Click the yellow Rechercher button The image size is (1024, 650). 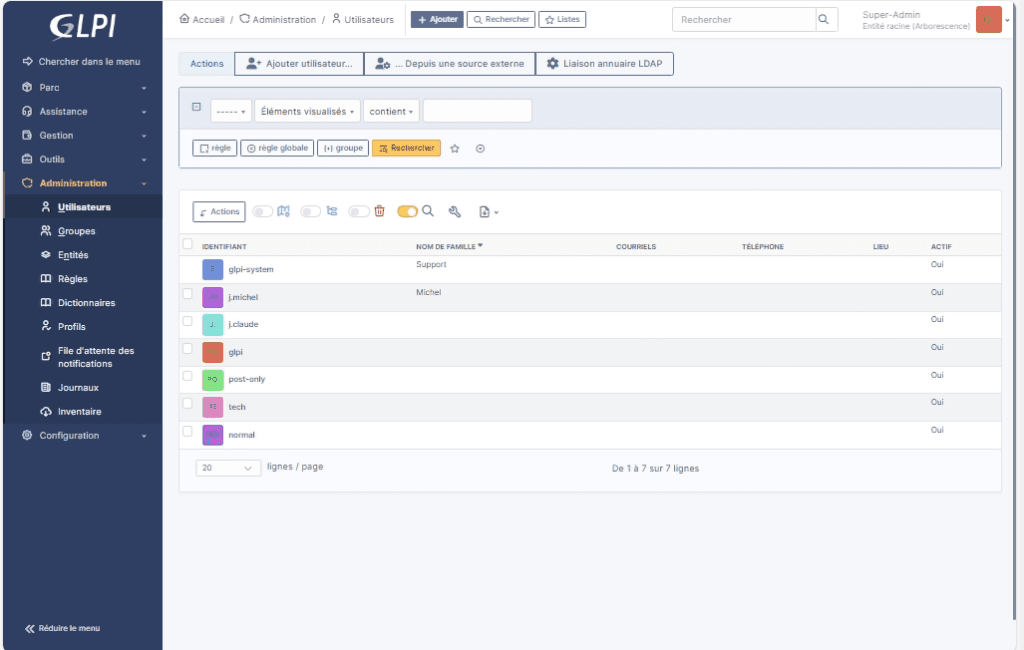click(406, 148)
